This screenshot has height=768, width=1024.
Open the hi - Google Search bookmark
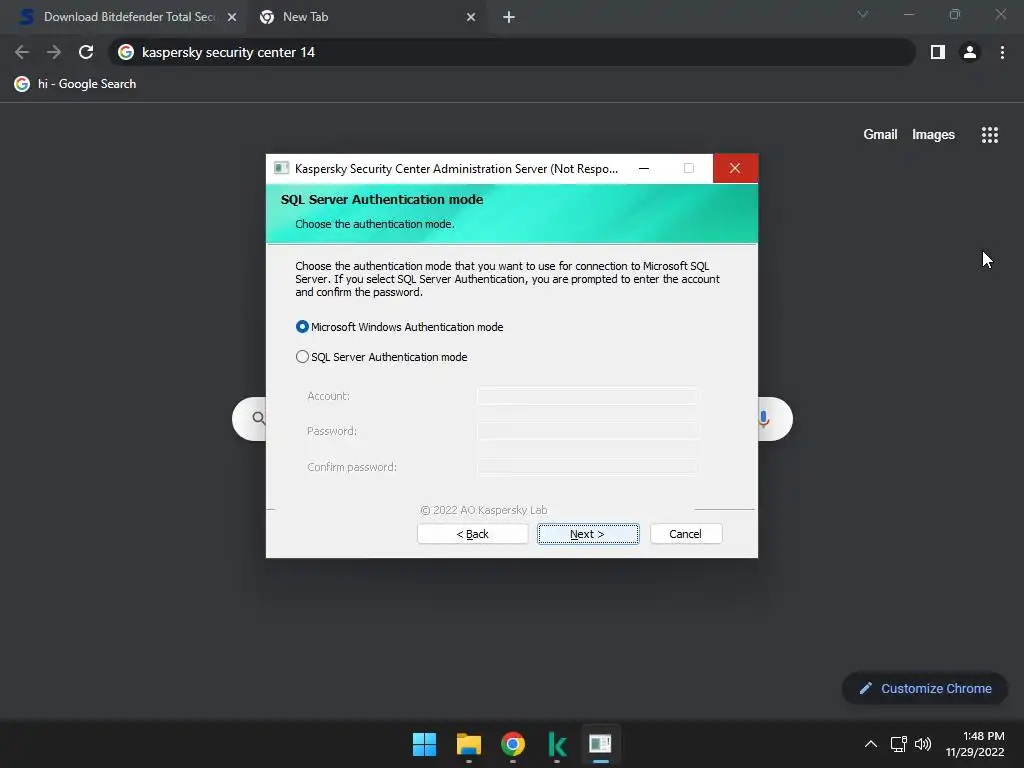76,84
